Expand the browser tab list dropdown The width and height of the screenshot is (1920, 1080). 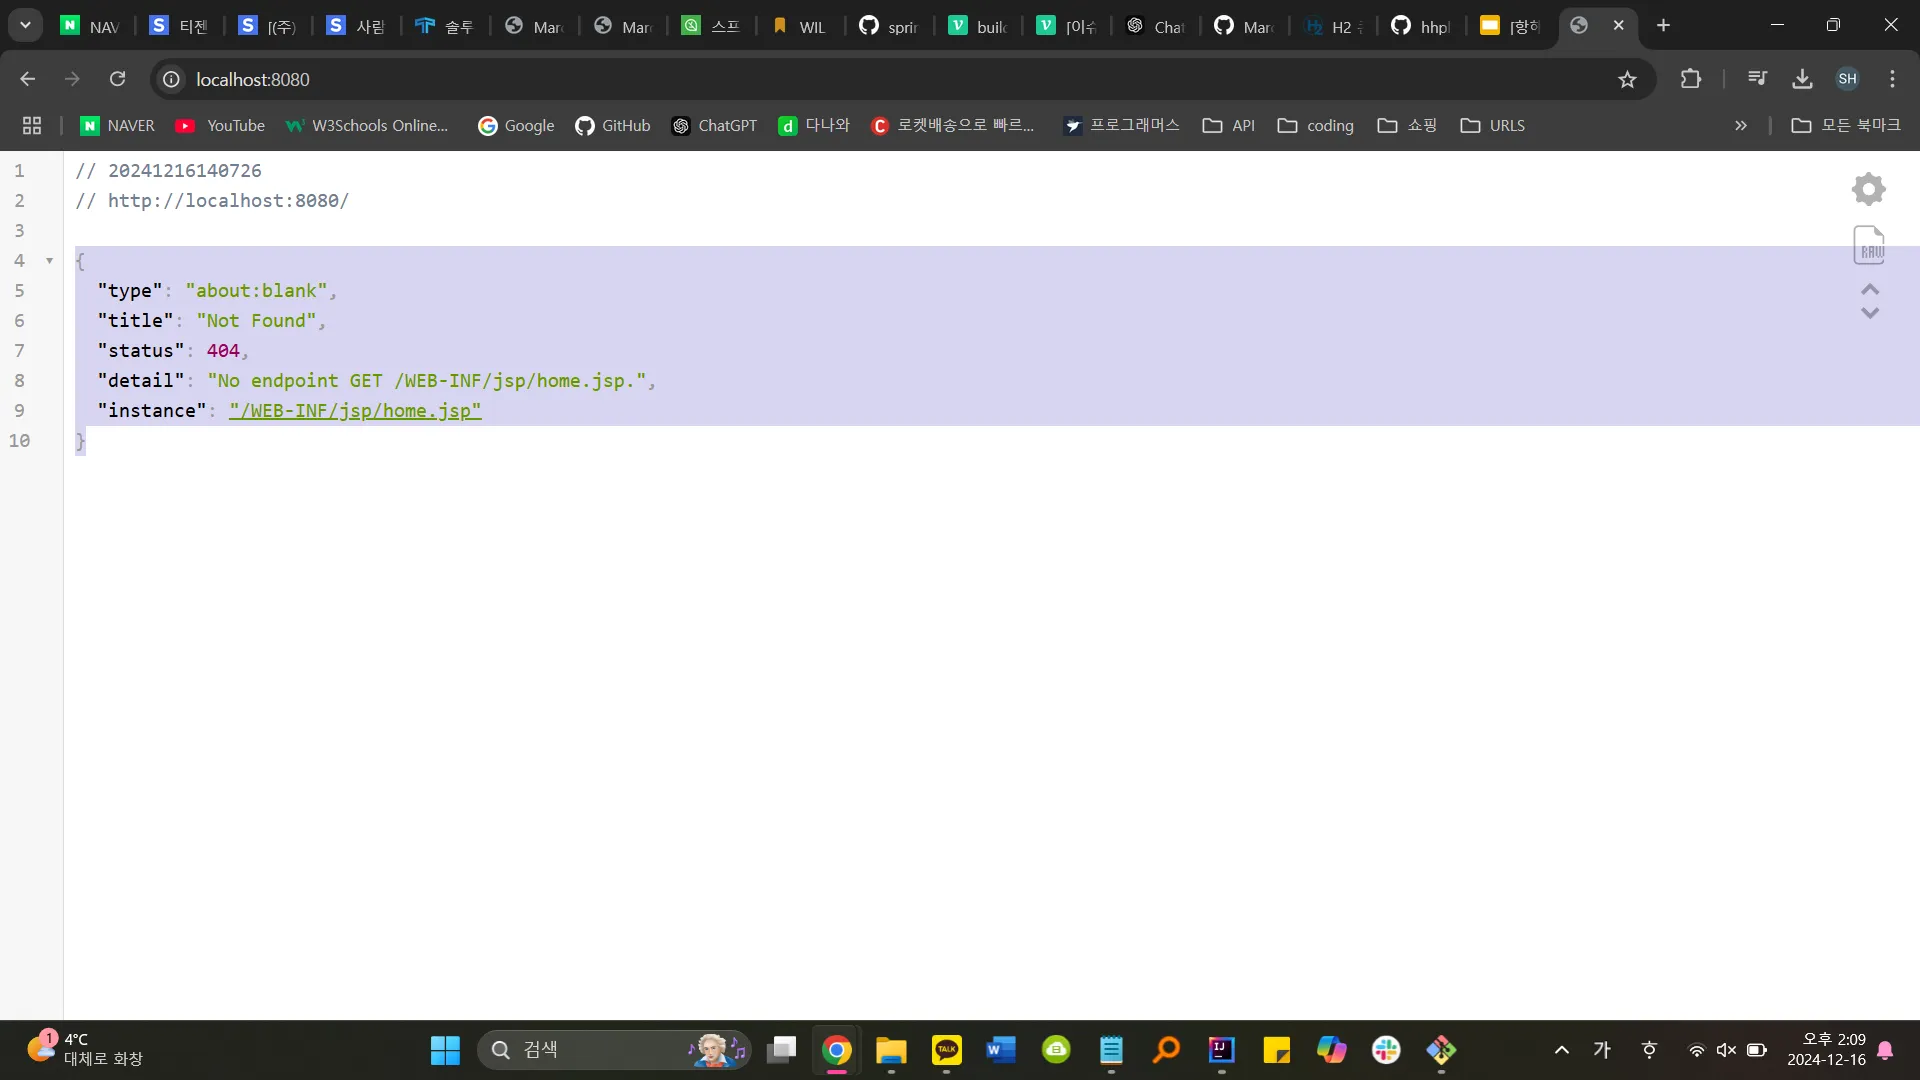coord(25,25)
